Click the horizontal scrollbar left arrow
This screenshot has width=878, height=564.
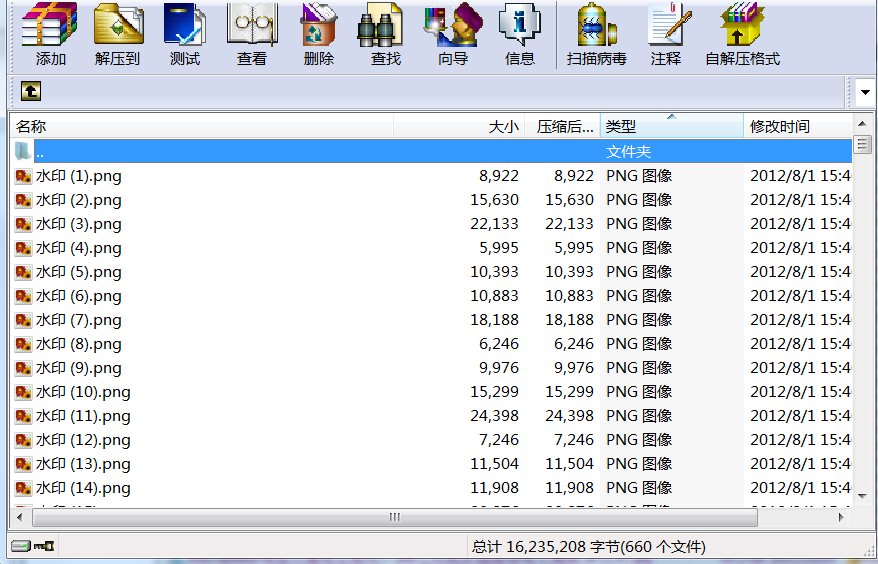point(20,518)
